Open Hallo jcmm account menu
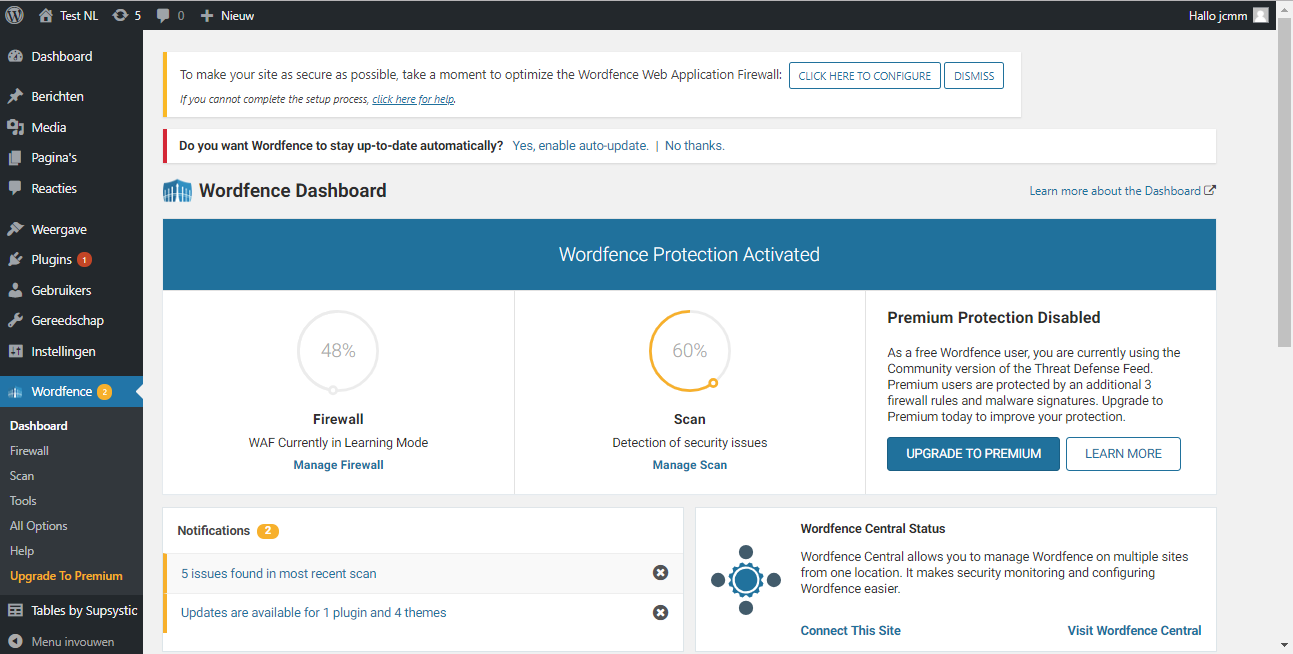 (1228, 15)
